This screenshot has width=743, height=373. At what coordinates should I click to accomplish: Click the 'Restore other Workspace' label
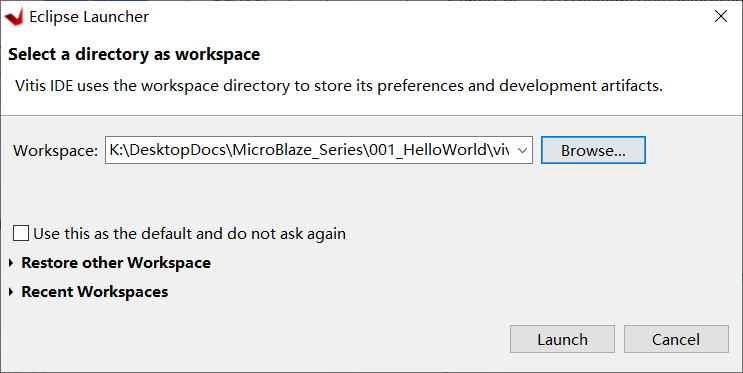(116, 263)
